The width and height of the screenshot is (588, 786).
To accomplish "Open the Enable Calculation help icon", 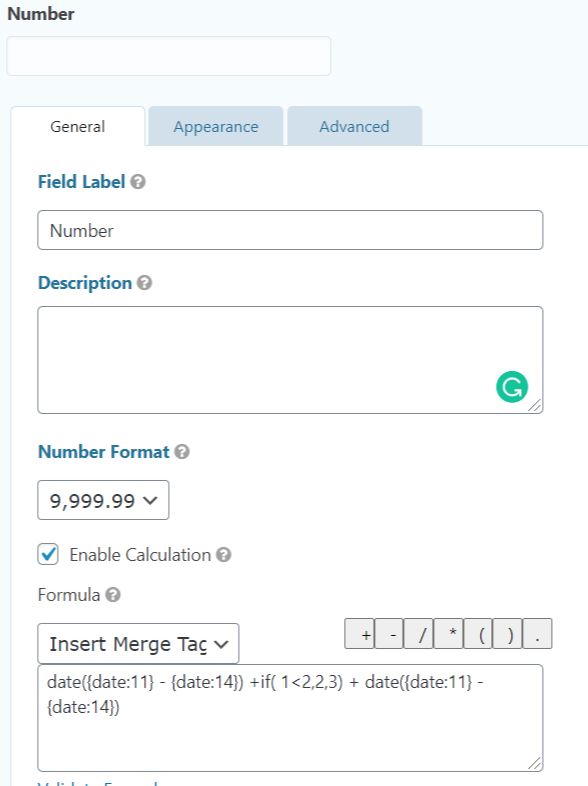I will [x=224, y=555].
